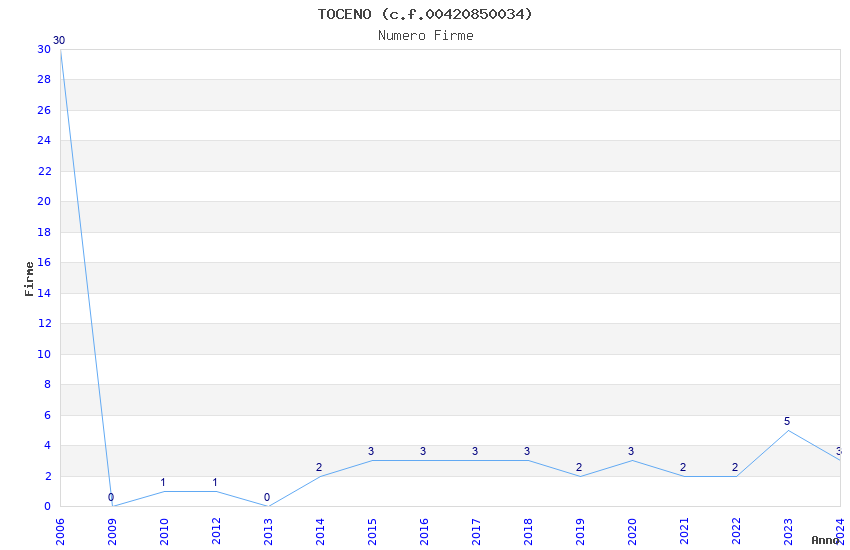
Task: Select the data label 0 for year 2013
Action: pyautogui.click(x=267, y=497)
